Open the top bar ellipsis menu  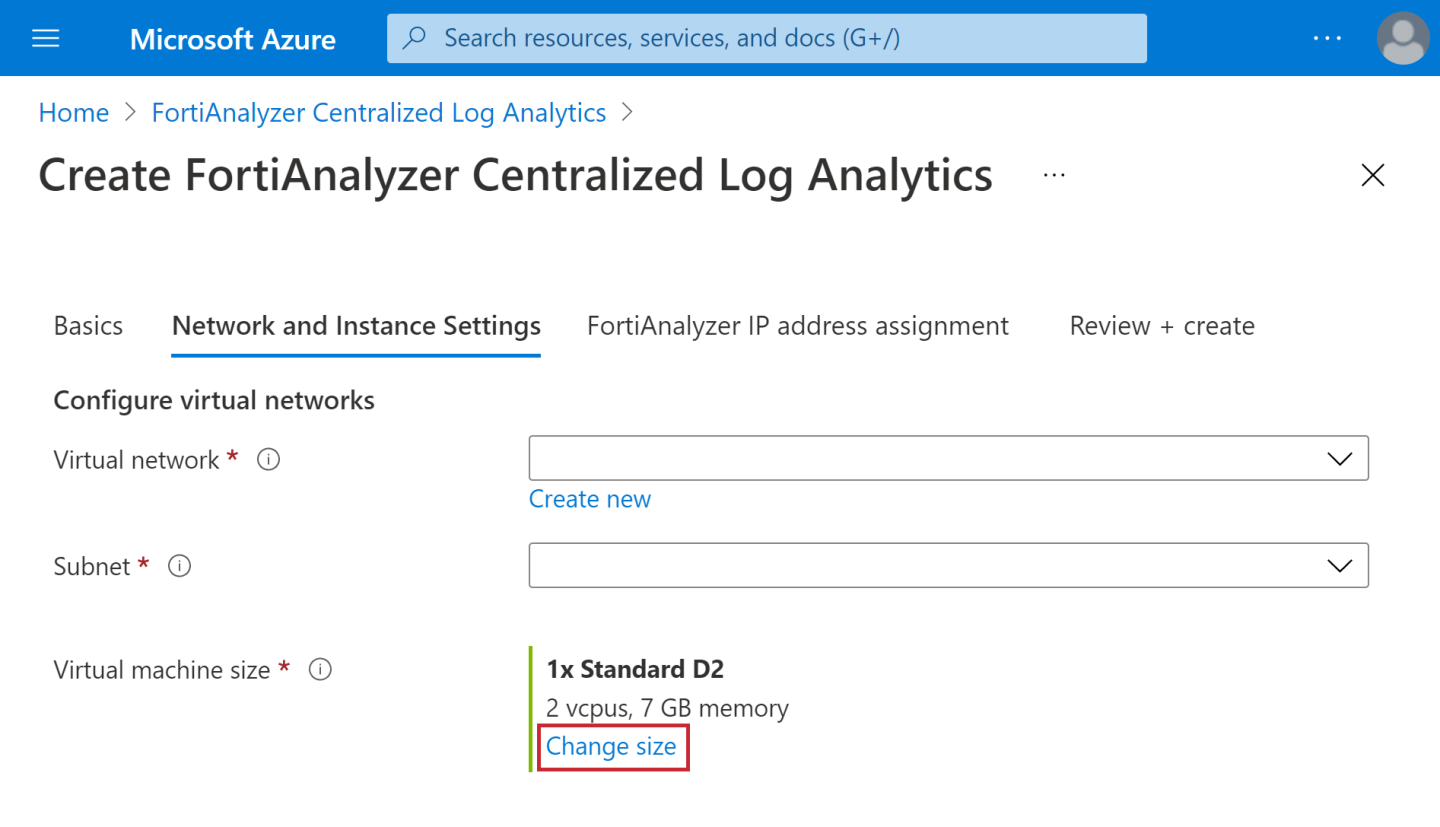[1327, 39]
